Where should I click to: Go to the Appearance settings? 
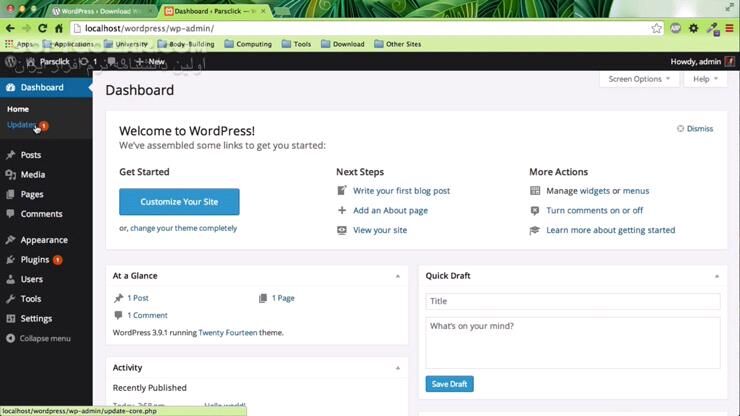(43, 240)
